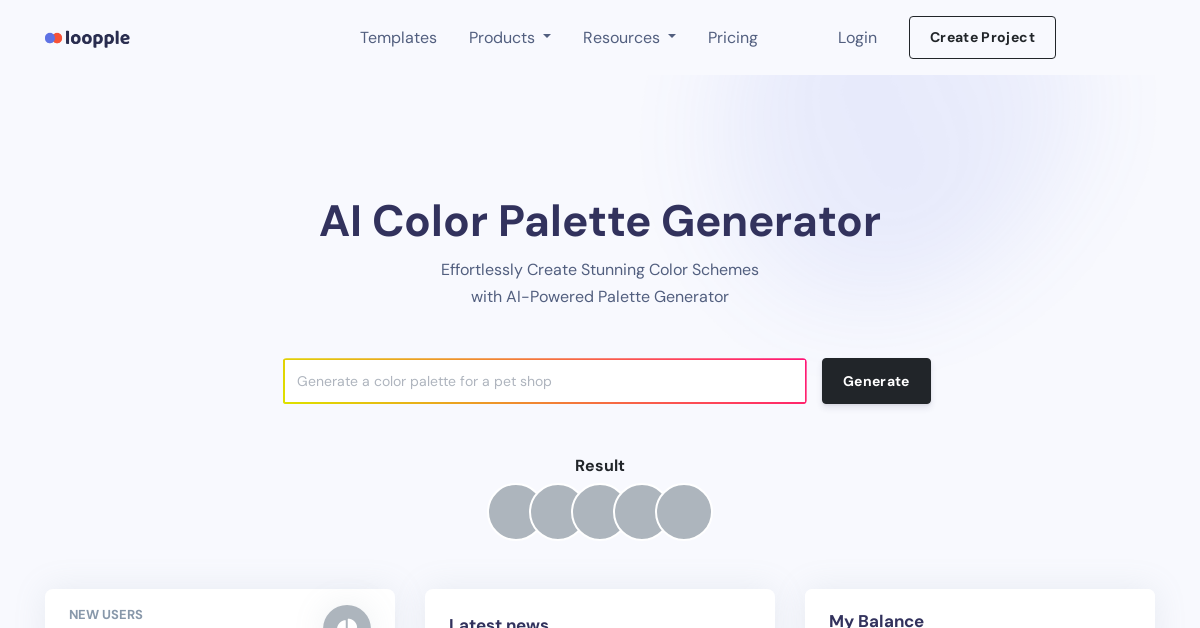This screenshot has height=628, width=1200.
Task: Click the Loopple wordmark in the header
Action: coord(97,38)
